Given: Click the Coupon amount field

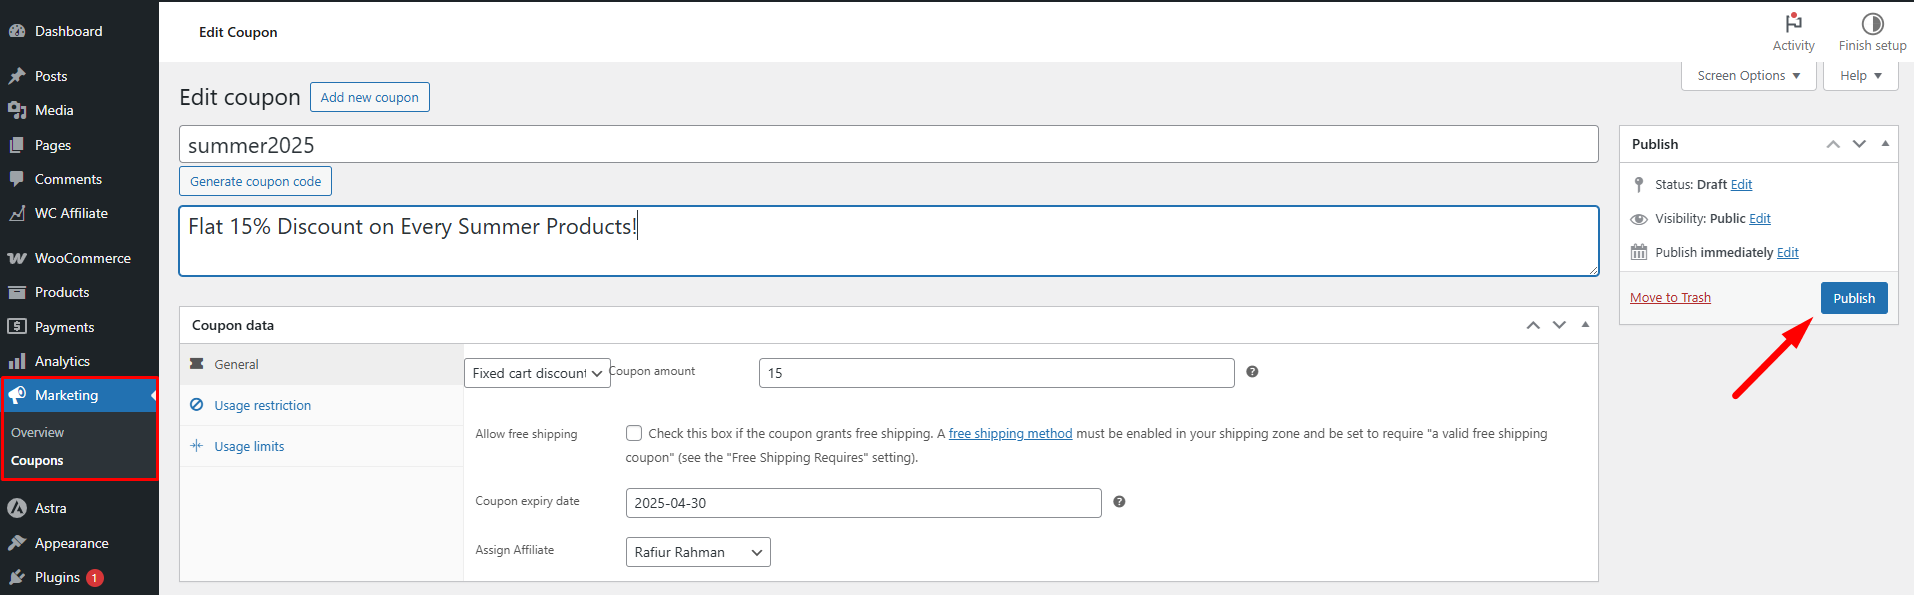Looking at the screenshot, I should 997,373.
